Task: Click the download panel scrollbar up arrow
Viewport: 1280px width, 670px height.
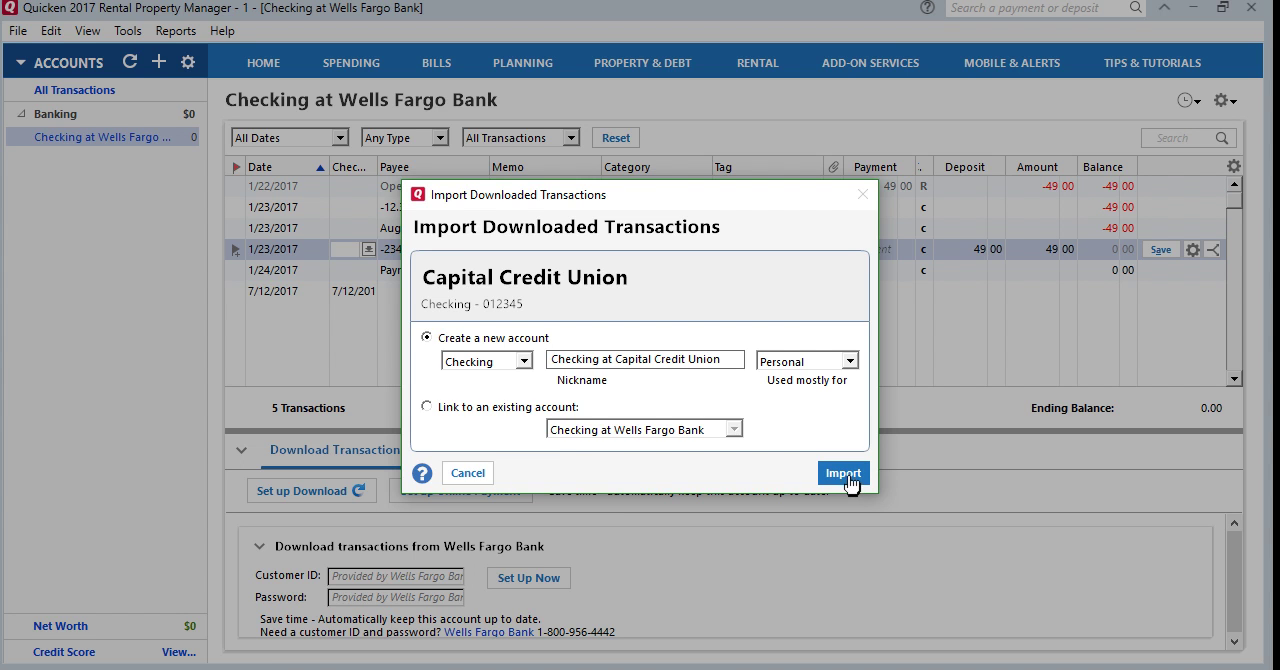Action: click(1234, 523)
